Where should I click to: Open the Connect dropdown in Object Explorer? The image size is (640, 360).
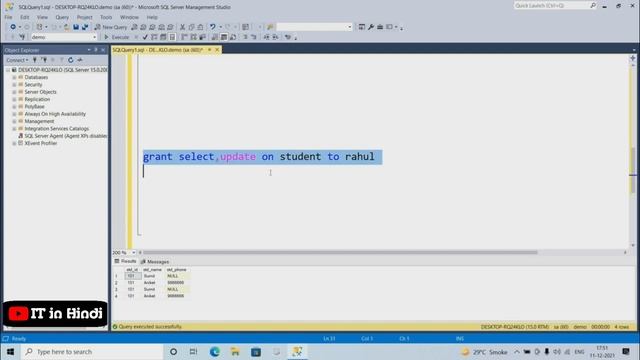17,60
